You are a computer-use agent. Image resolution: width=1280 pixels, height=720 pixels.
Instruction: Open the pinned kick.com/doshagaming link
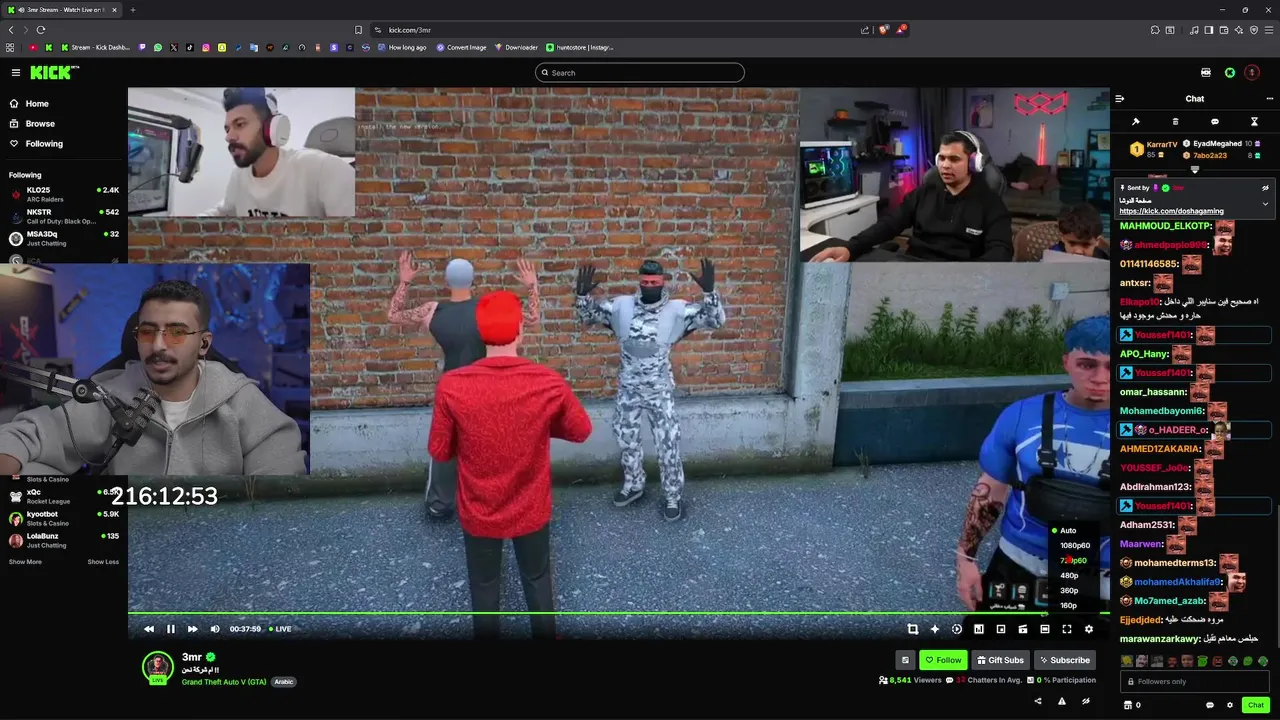click(1171, 211)
